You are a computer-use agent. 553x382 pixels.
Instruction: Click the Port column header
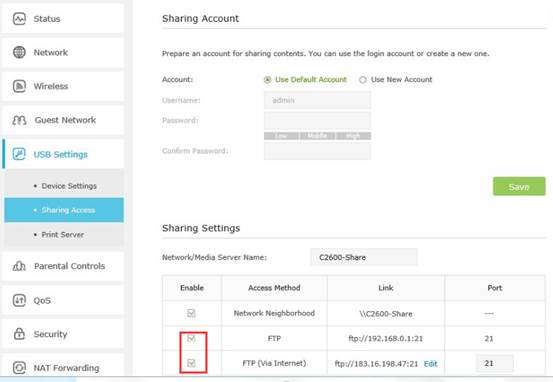tap(494, 288)
